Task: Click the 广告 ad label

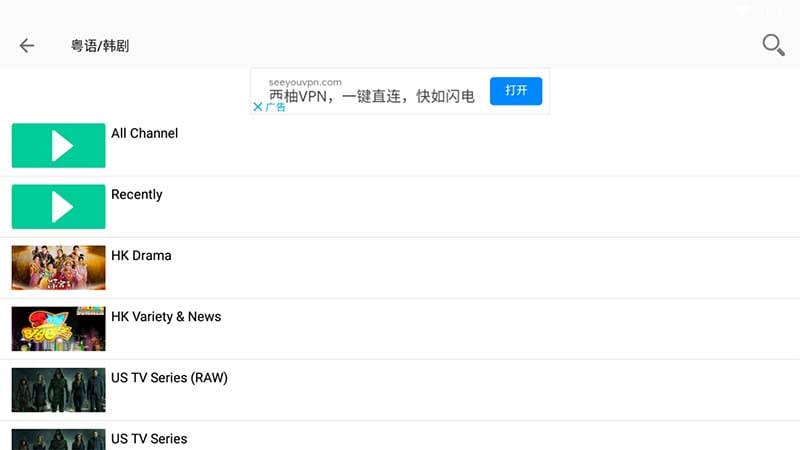Action: pyautogui.click(x=276, y=107)
